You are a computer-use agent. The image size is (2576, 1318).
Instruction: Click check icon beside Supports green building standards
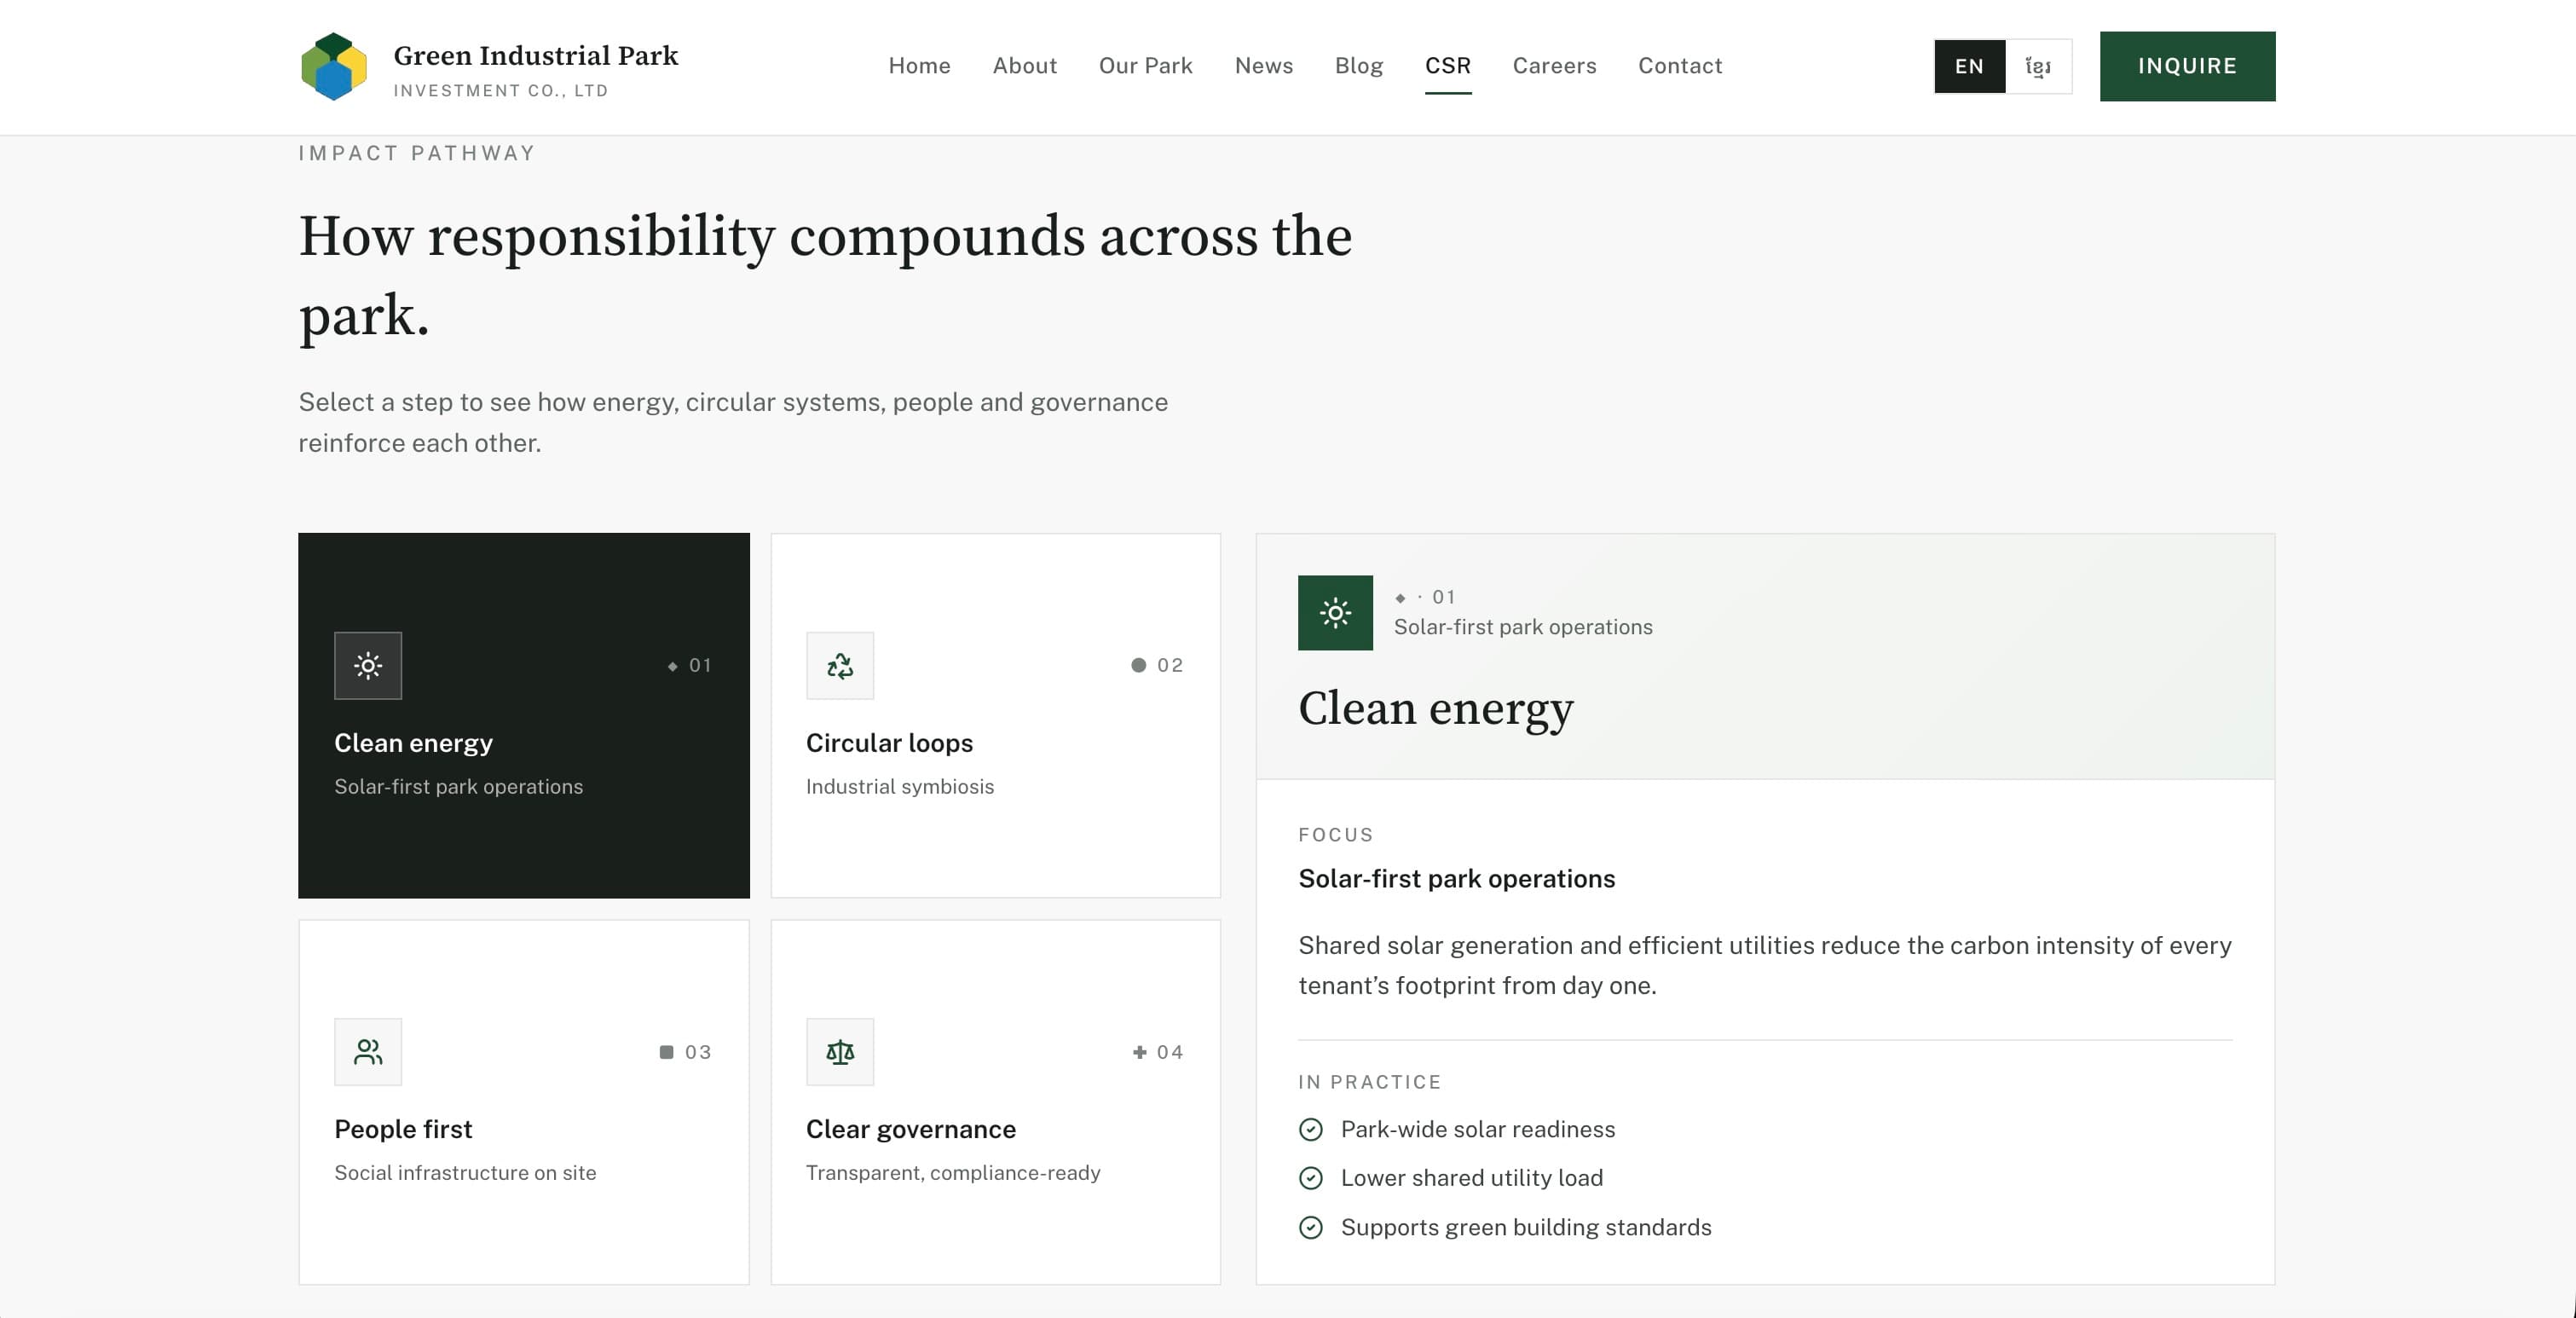coord(1310,1227)
